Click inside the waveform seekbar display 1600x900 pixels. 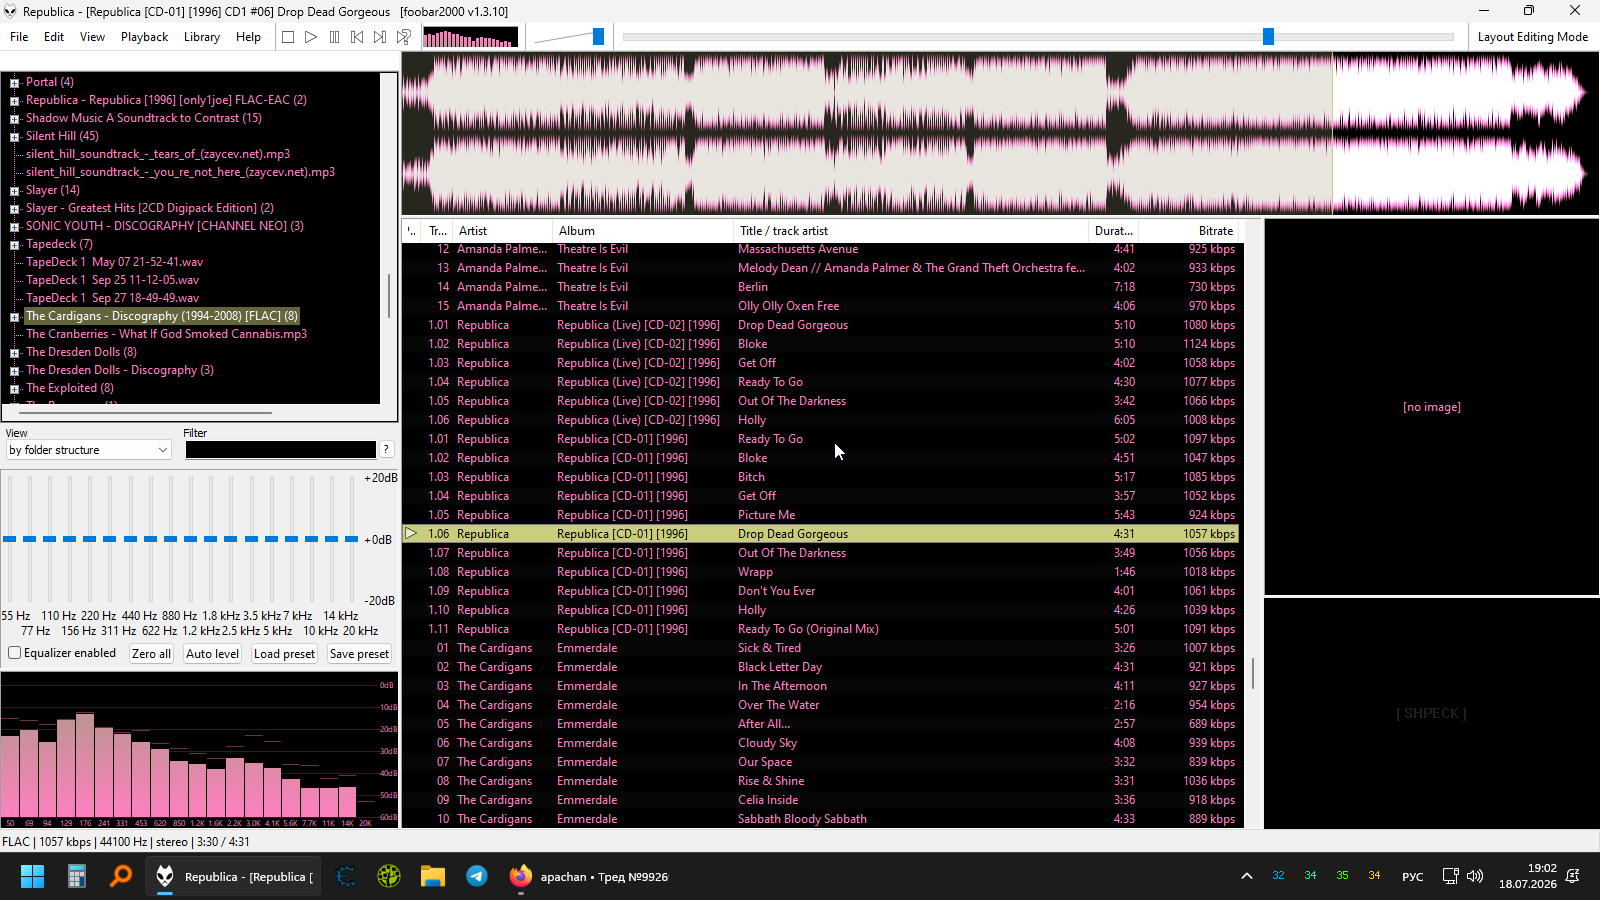[1000, 134]
